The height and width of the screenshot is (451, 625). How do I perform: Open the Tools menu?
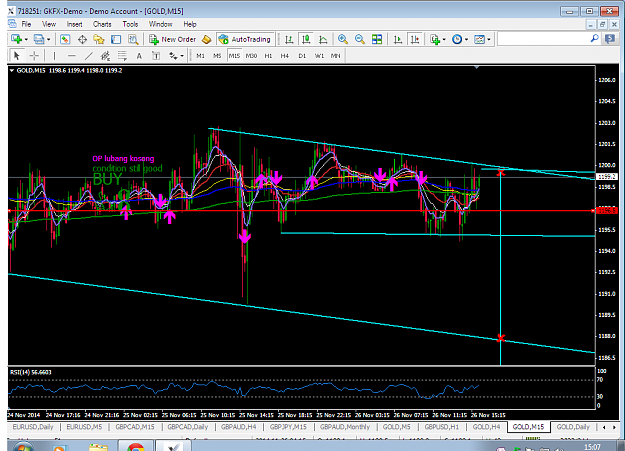(130, 24)
